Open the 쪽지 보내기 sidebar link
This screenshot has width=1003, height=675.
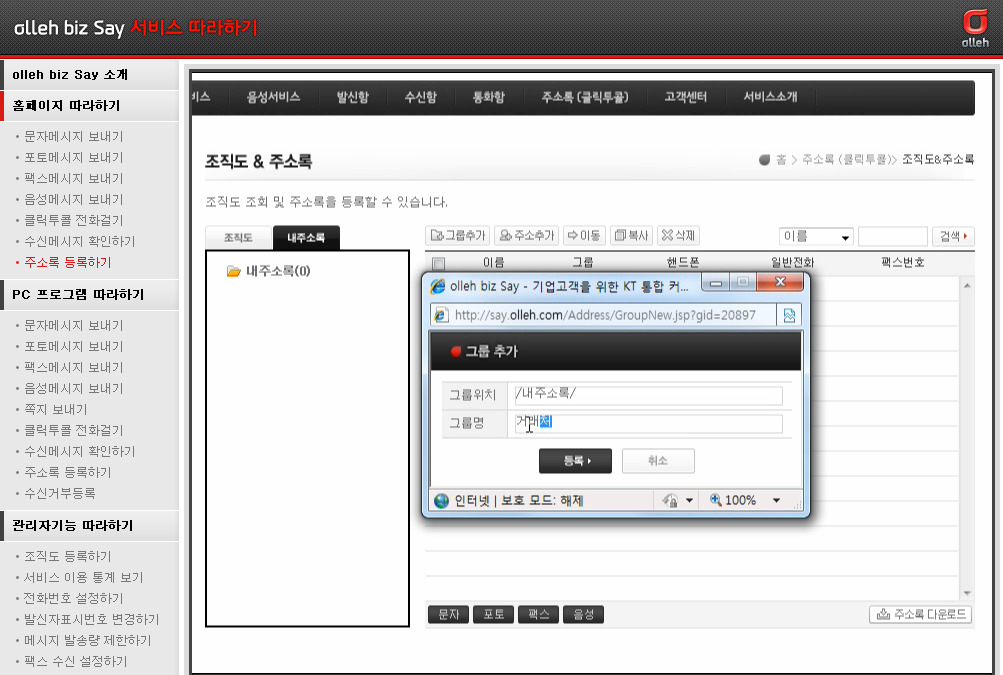tap(56, 409)
